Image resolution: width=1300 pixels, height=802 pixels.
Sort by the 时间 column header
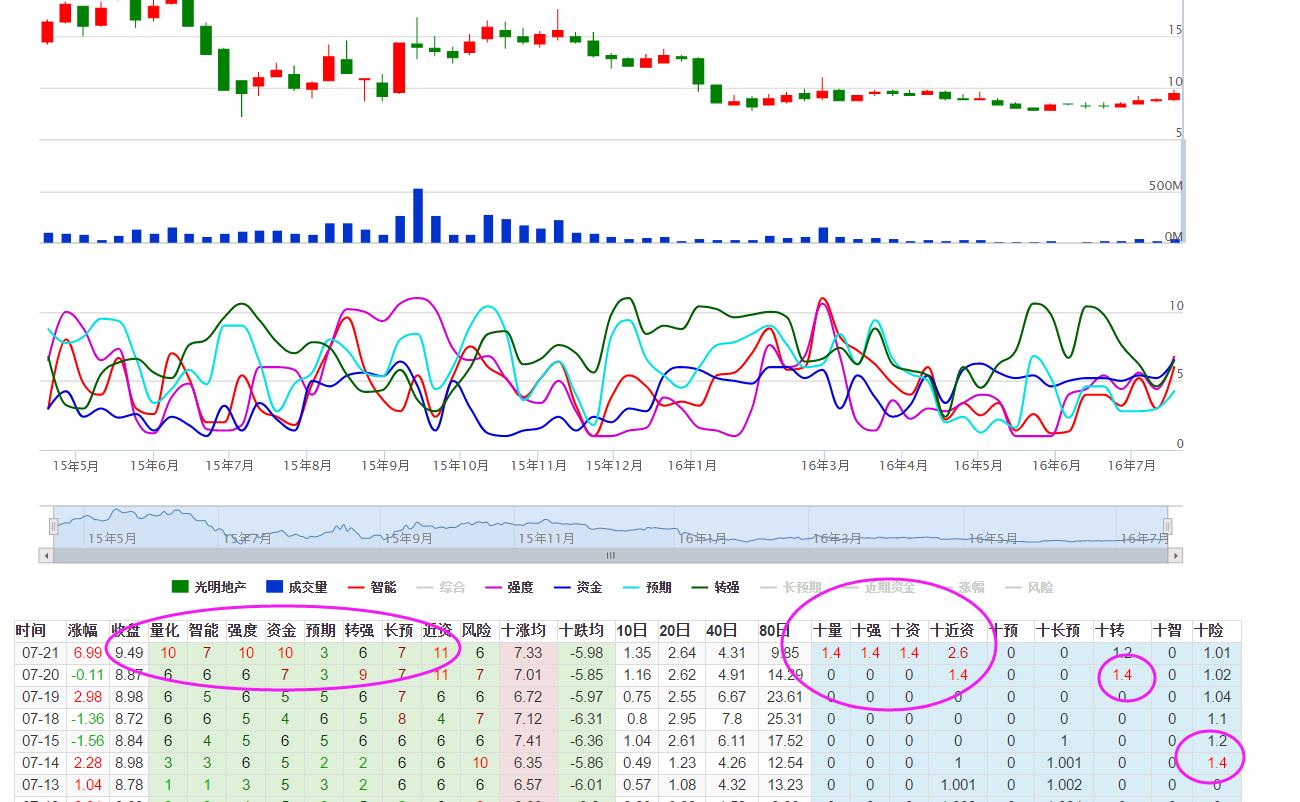[30, 630]
